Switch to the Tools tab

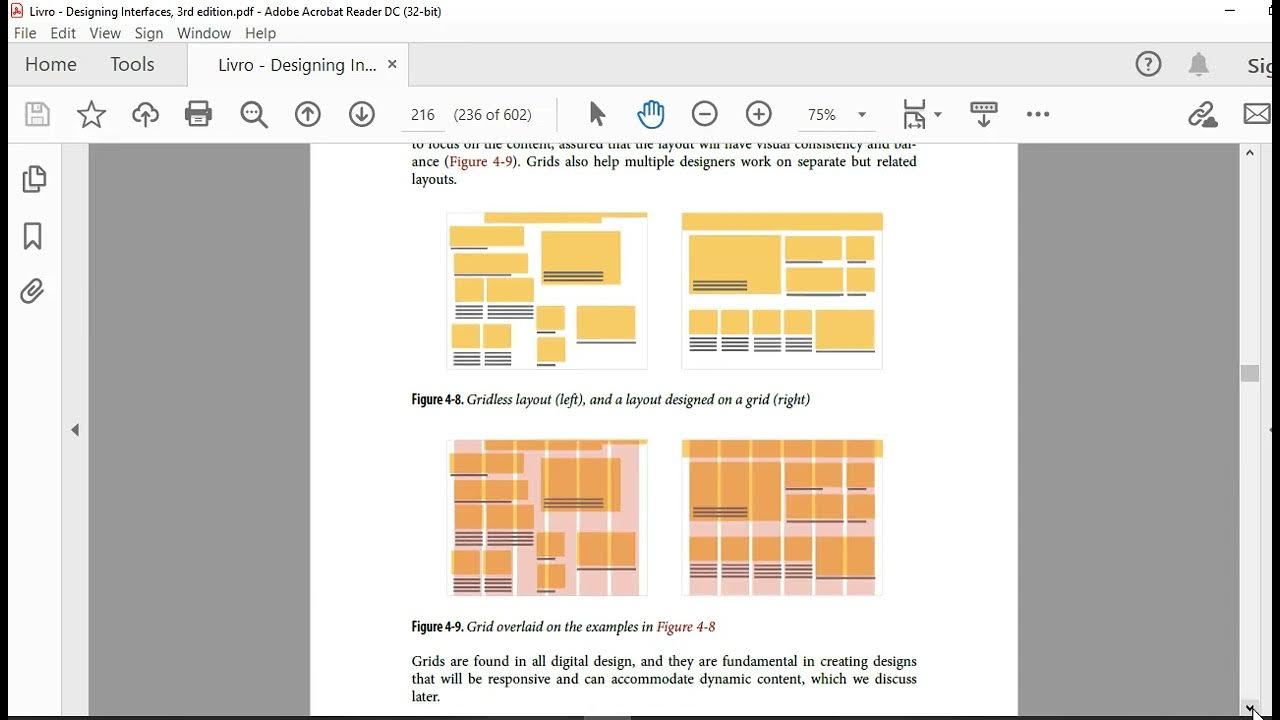(132, 65)
